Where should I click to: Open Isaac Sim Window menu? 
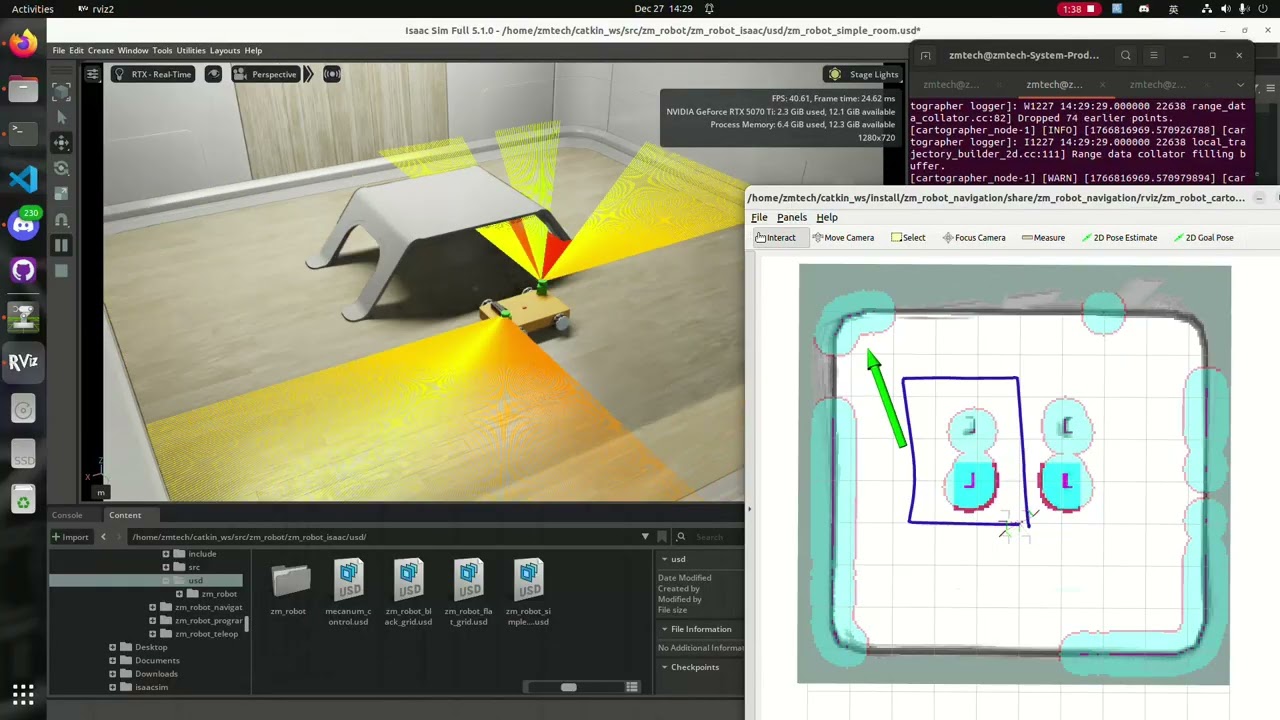click(133, 50)
